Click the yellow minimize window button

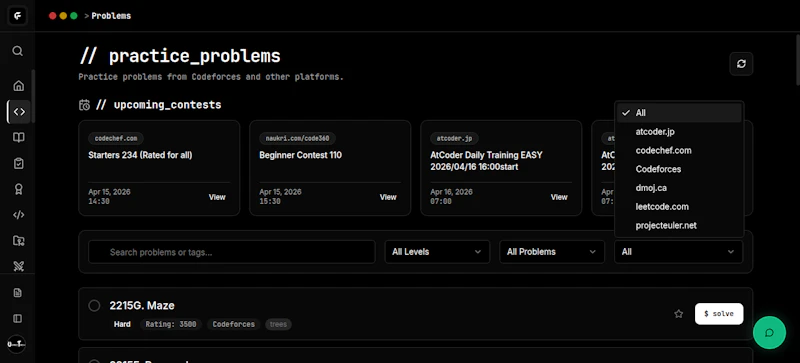point(63,16)
